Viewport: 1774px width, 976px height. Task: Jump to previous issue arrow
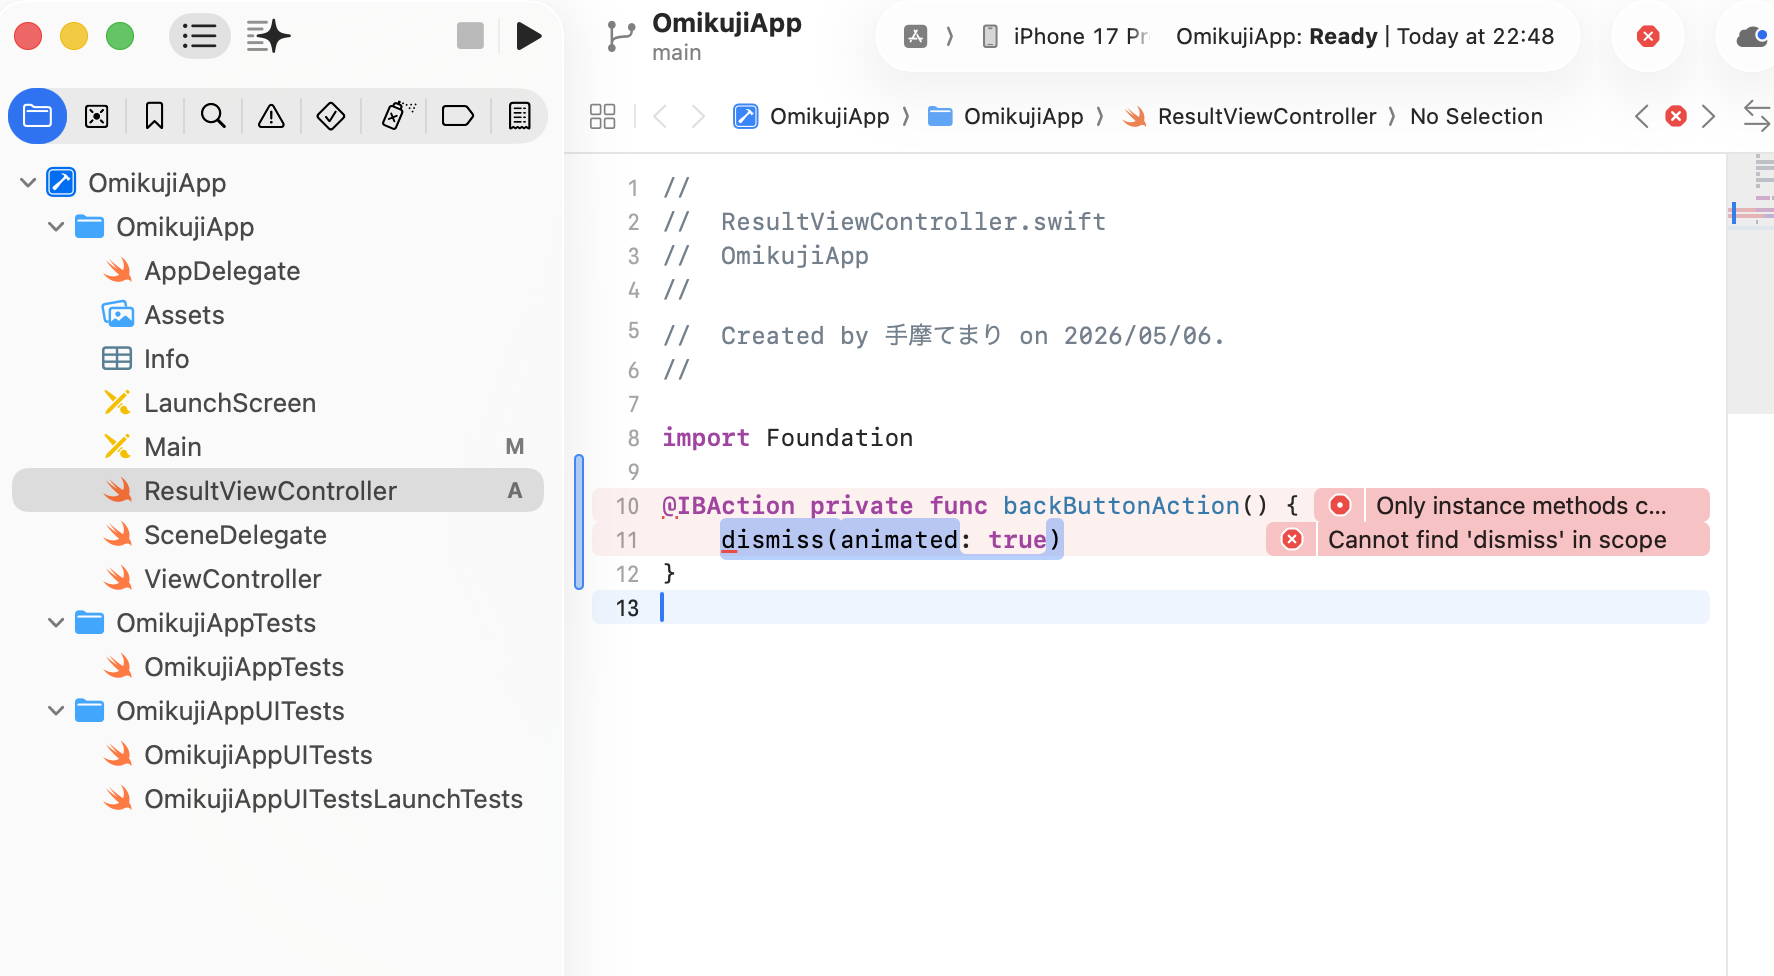[x=1642, y=116]
